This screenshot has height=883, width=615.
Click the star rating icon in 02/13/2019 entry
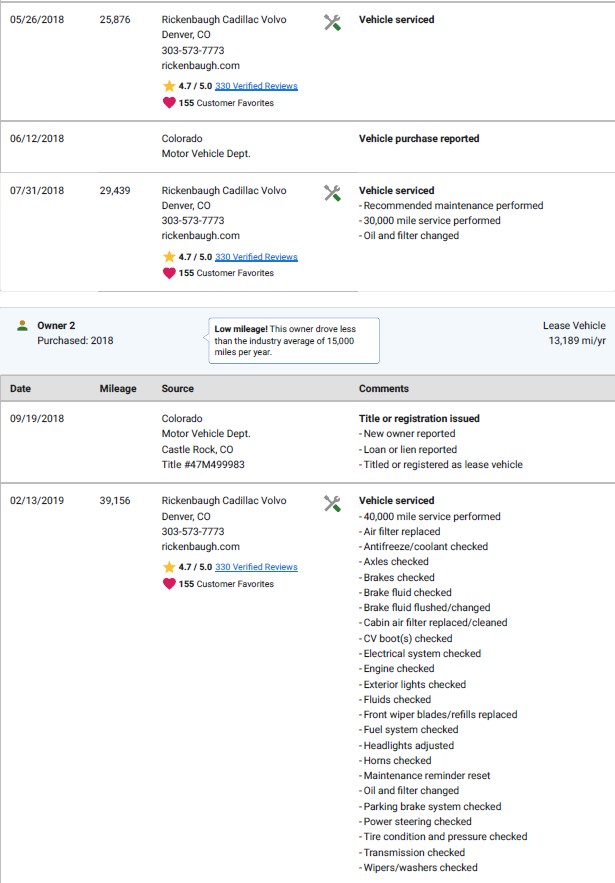pos(169,567)
